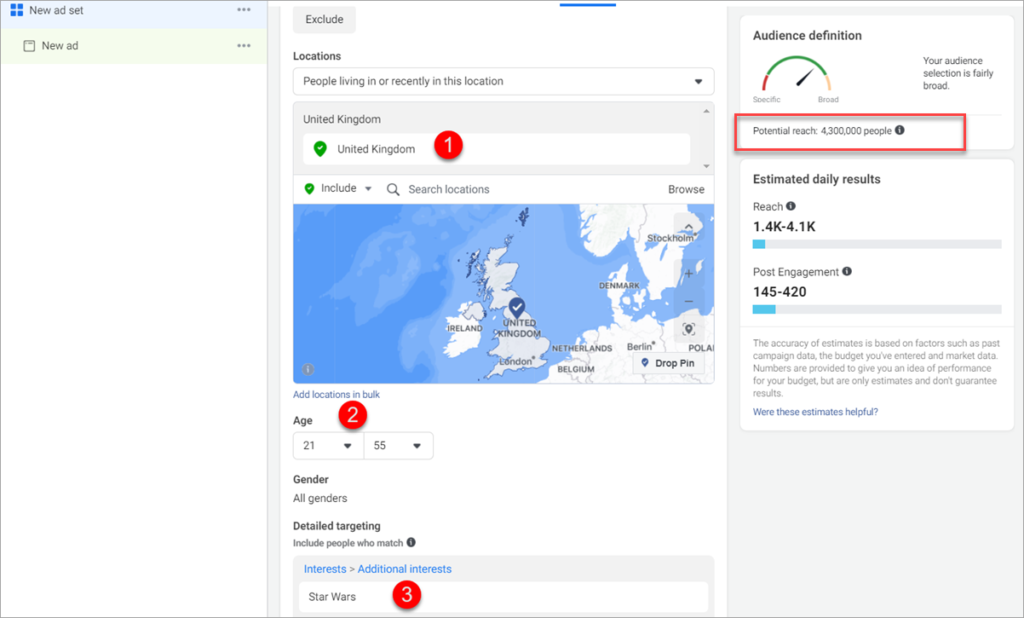Open the minimum age dropdown showing 21
This screenshot has height=618, width=1024.
(327, 446)
